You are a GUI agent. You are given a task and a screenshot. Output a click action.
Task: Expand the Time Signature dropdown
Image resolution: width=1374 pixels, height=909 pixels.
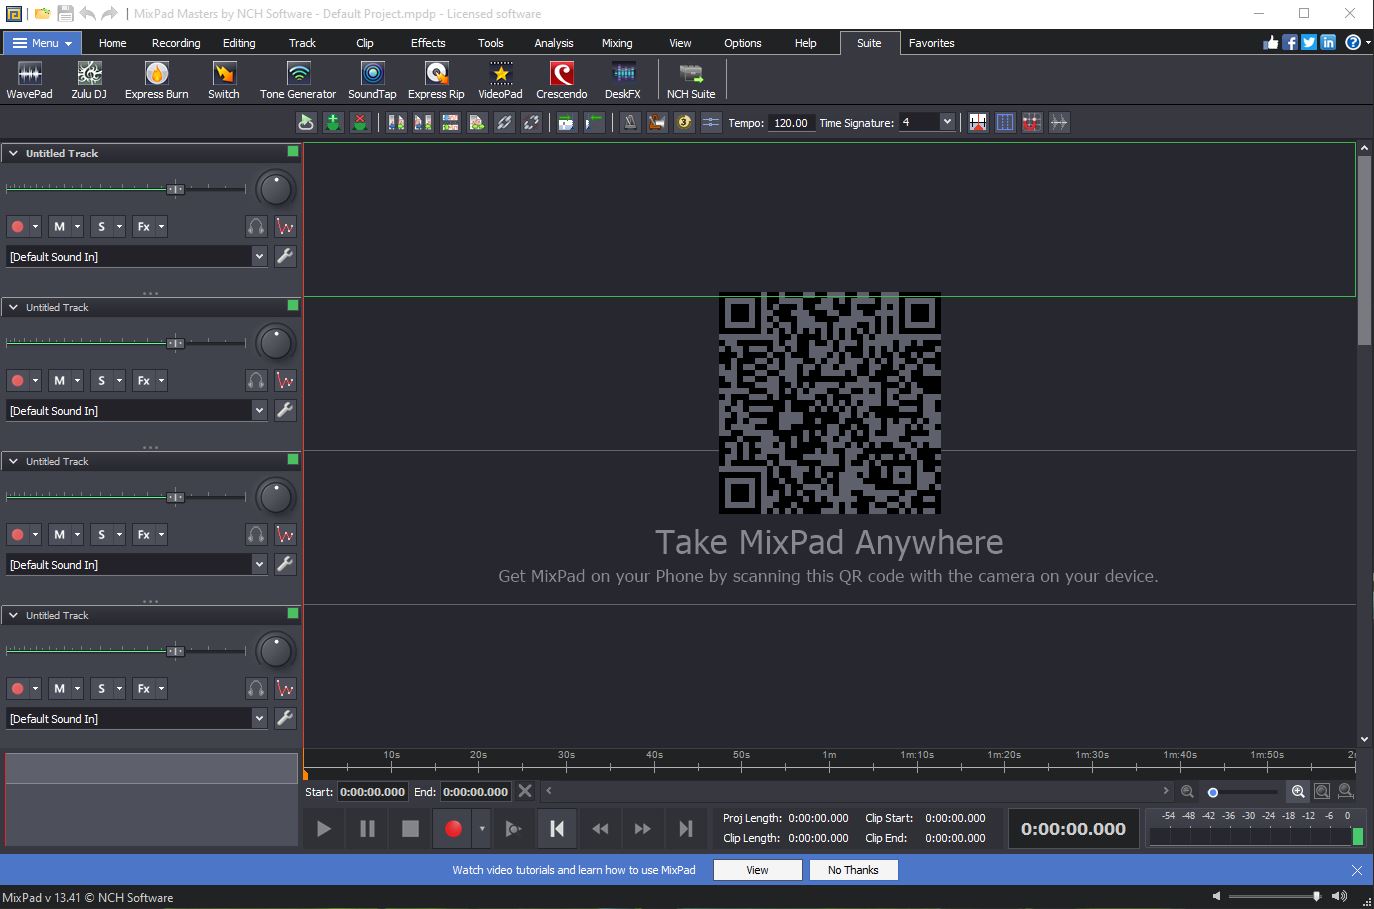947,122
